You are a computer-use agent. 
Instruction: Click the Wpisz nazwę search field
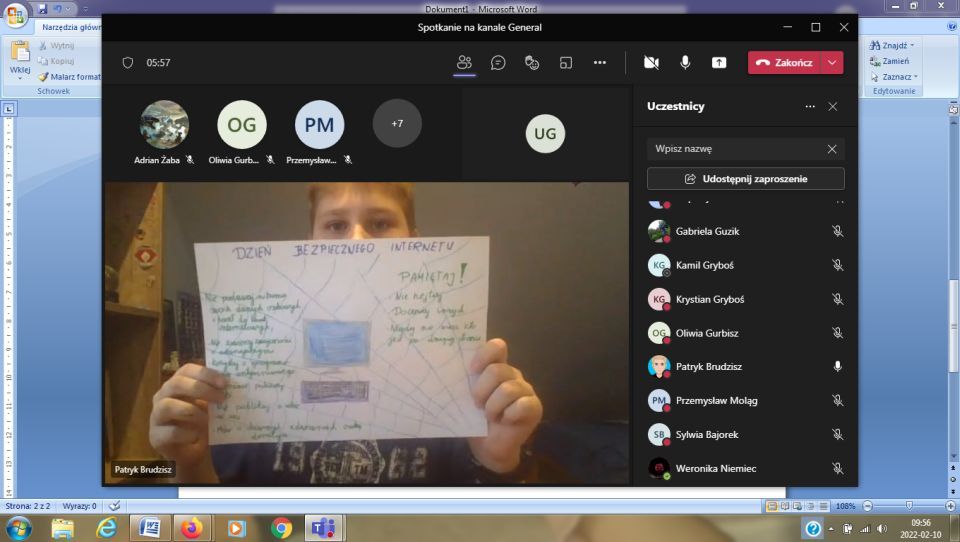pos(736,149)
